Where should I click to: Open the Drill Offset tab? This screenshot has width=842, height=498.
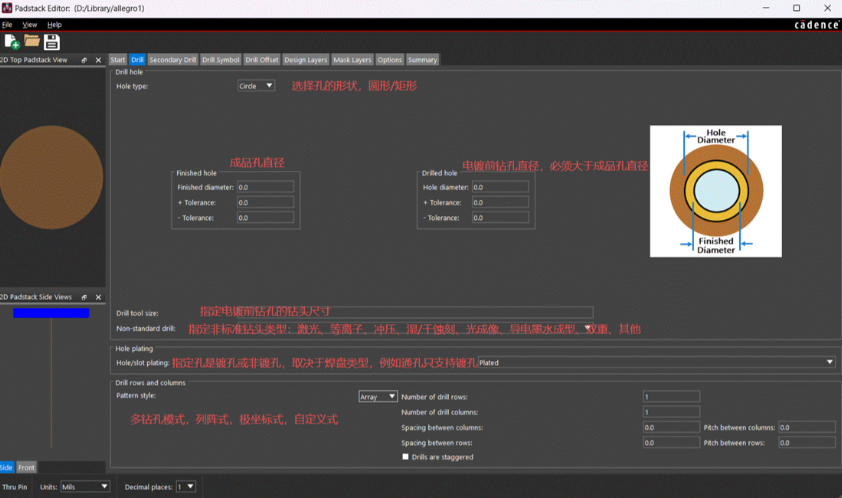click(x=262, y=60)
